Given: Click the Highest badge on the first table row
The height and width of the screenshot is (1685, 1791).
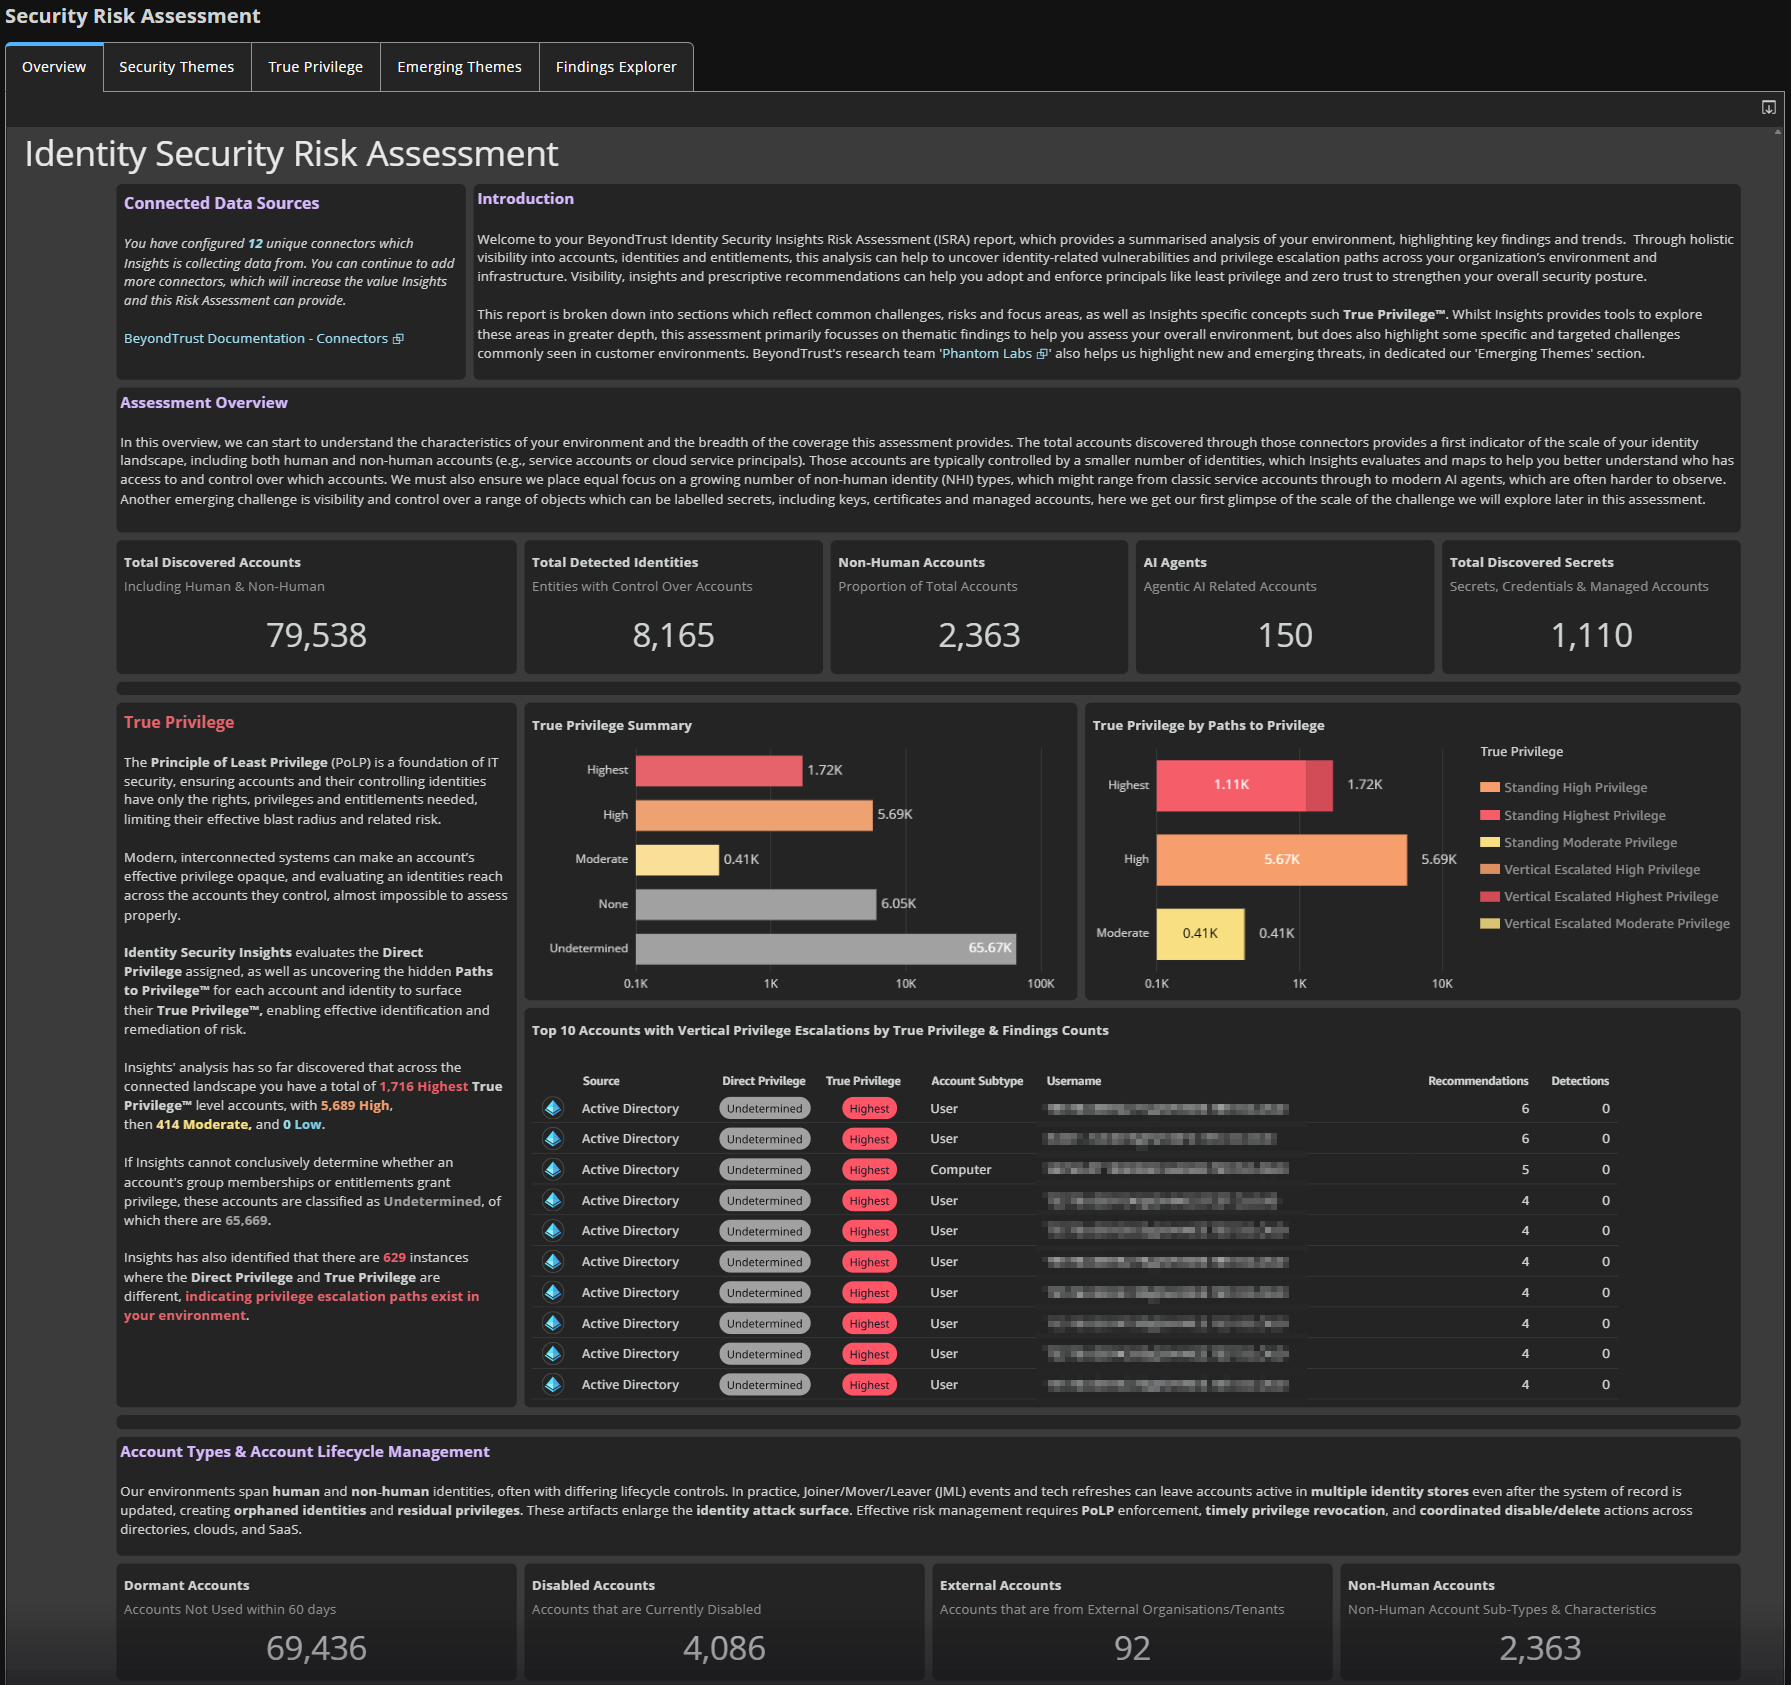Looking at the screenshot, I should [868, 1108].
